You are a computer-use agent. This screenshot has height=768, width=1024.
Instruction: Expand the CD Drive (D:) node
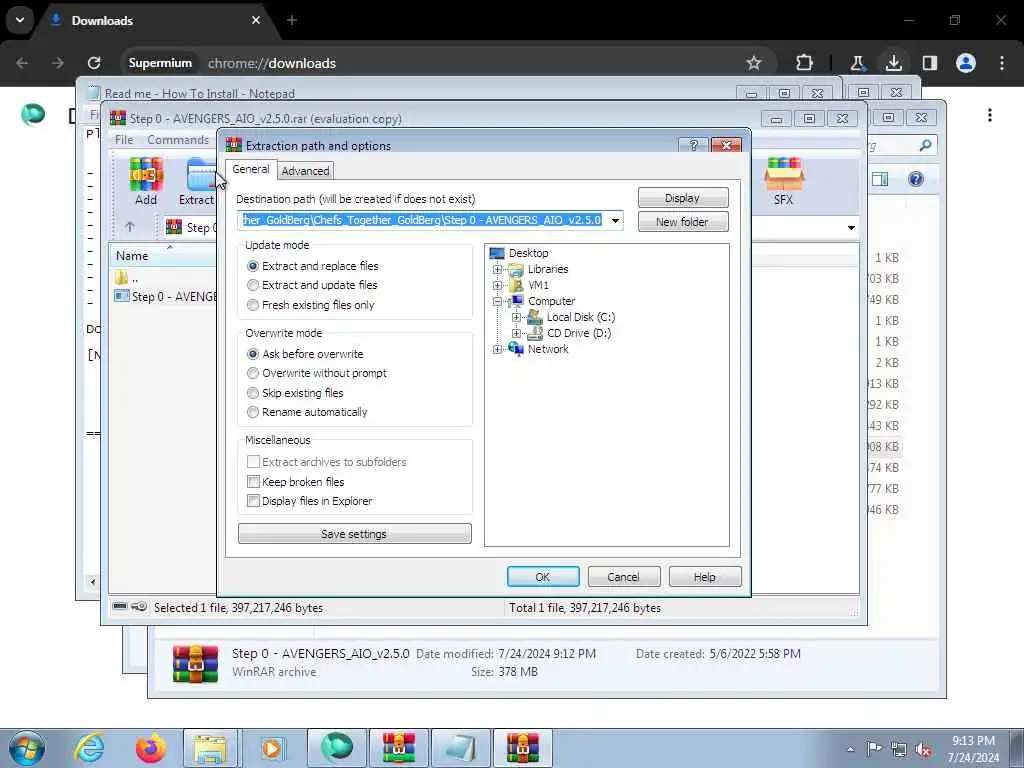517,333
